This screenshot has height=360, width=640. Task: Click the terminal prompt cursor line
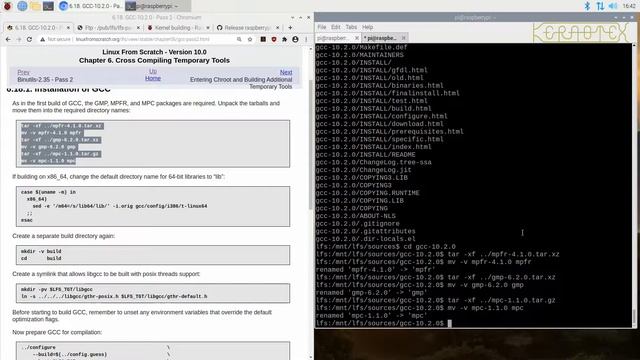pos(384,323)
